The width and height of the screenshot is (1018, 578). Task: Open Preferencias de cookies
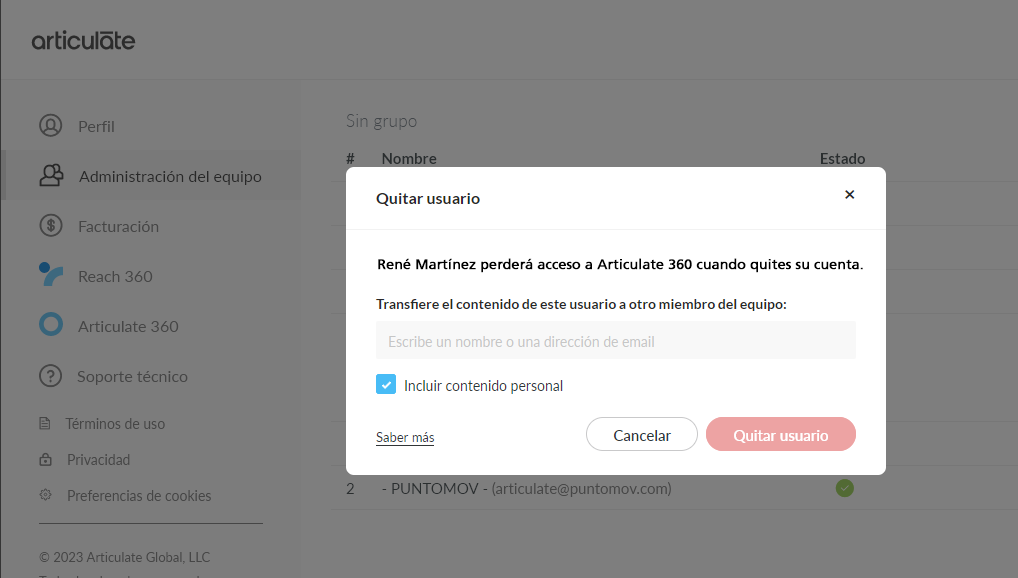(x=139, y=496)
